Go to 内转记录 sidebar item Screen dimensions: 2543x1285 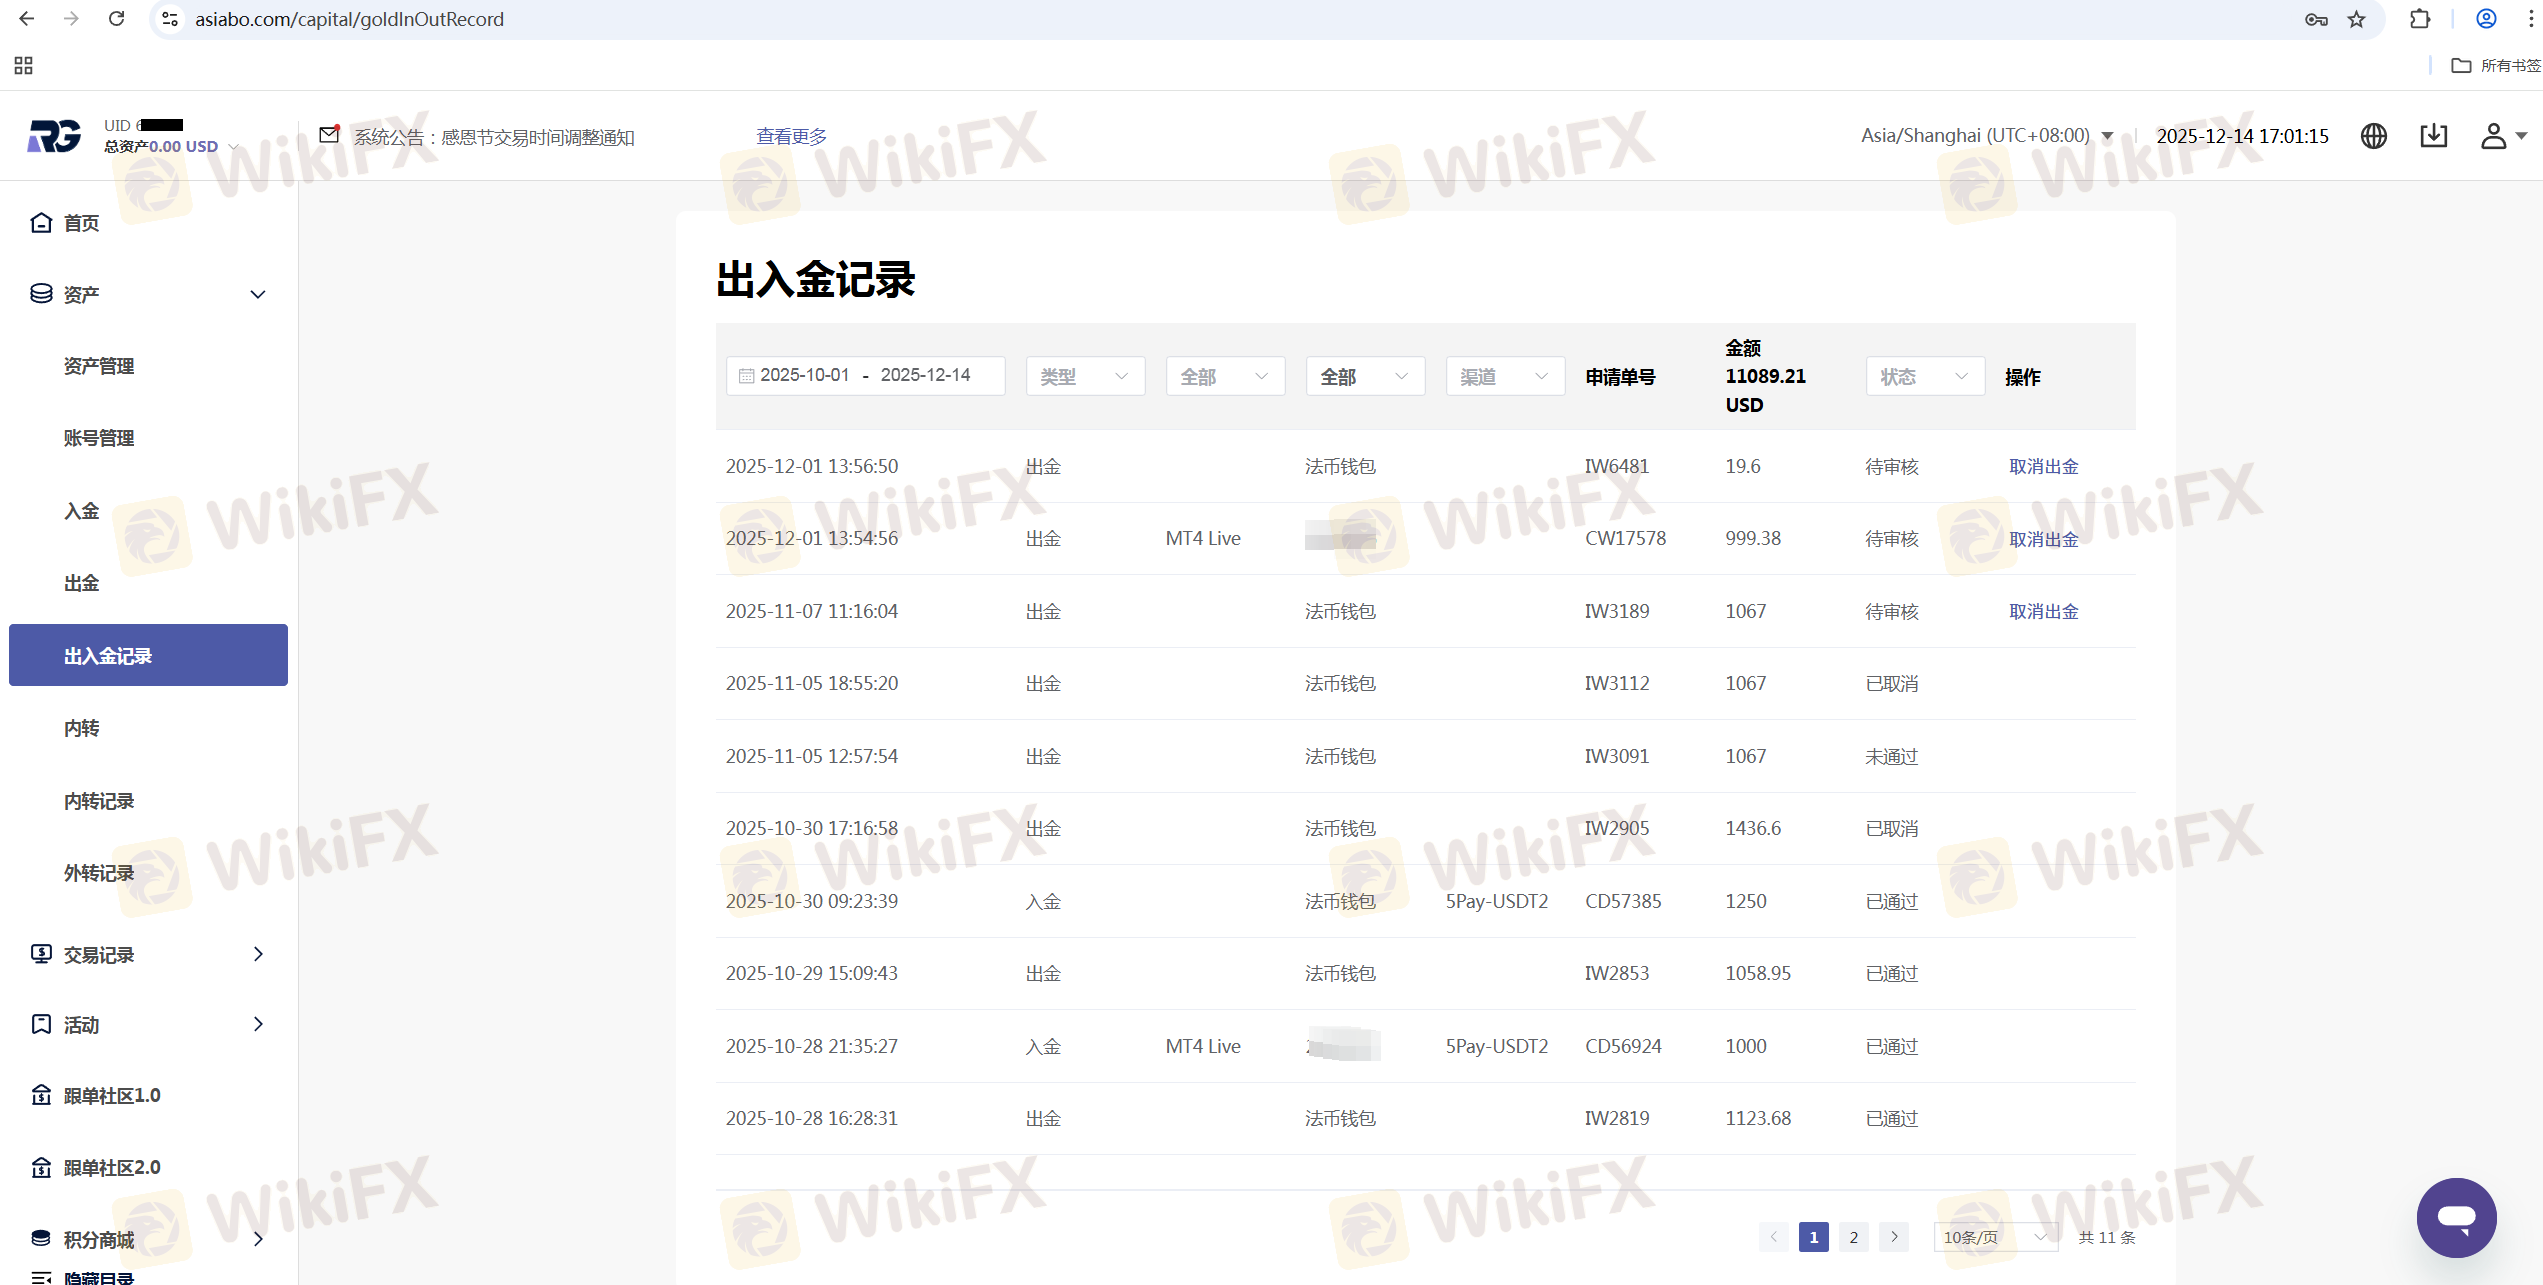[x=99, y=801]
